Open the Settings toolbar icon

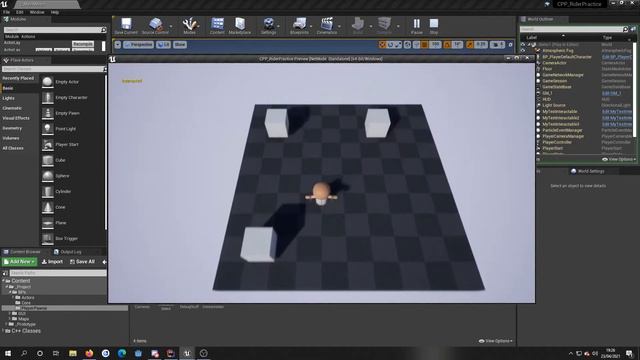pyautogui.click(x=269, y=26)
